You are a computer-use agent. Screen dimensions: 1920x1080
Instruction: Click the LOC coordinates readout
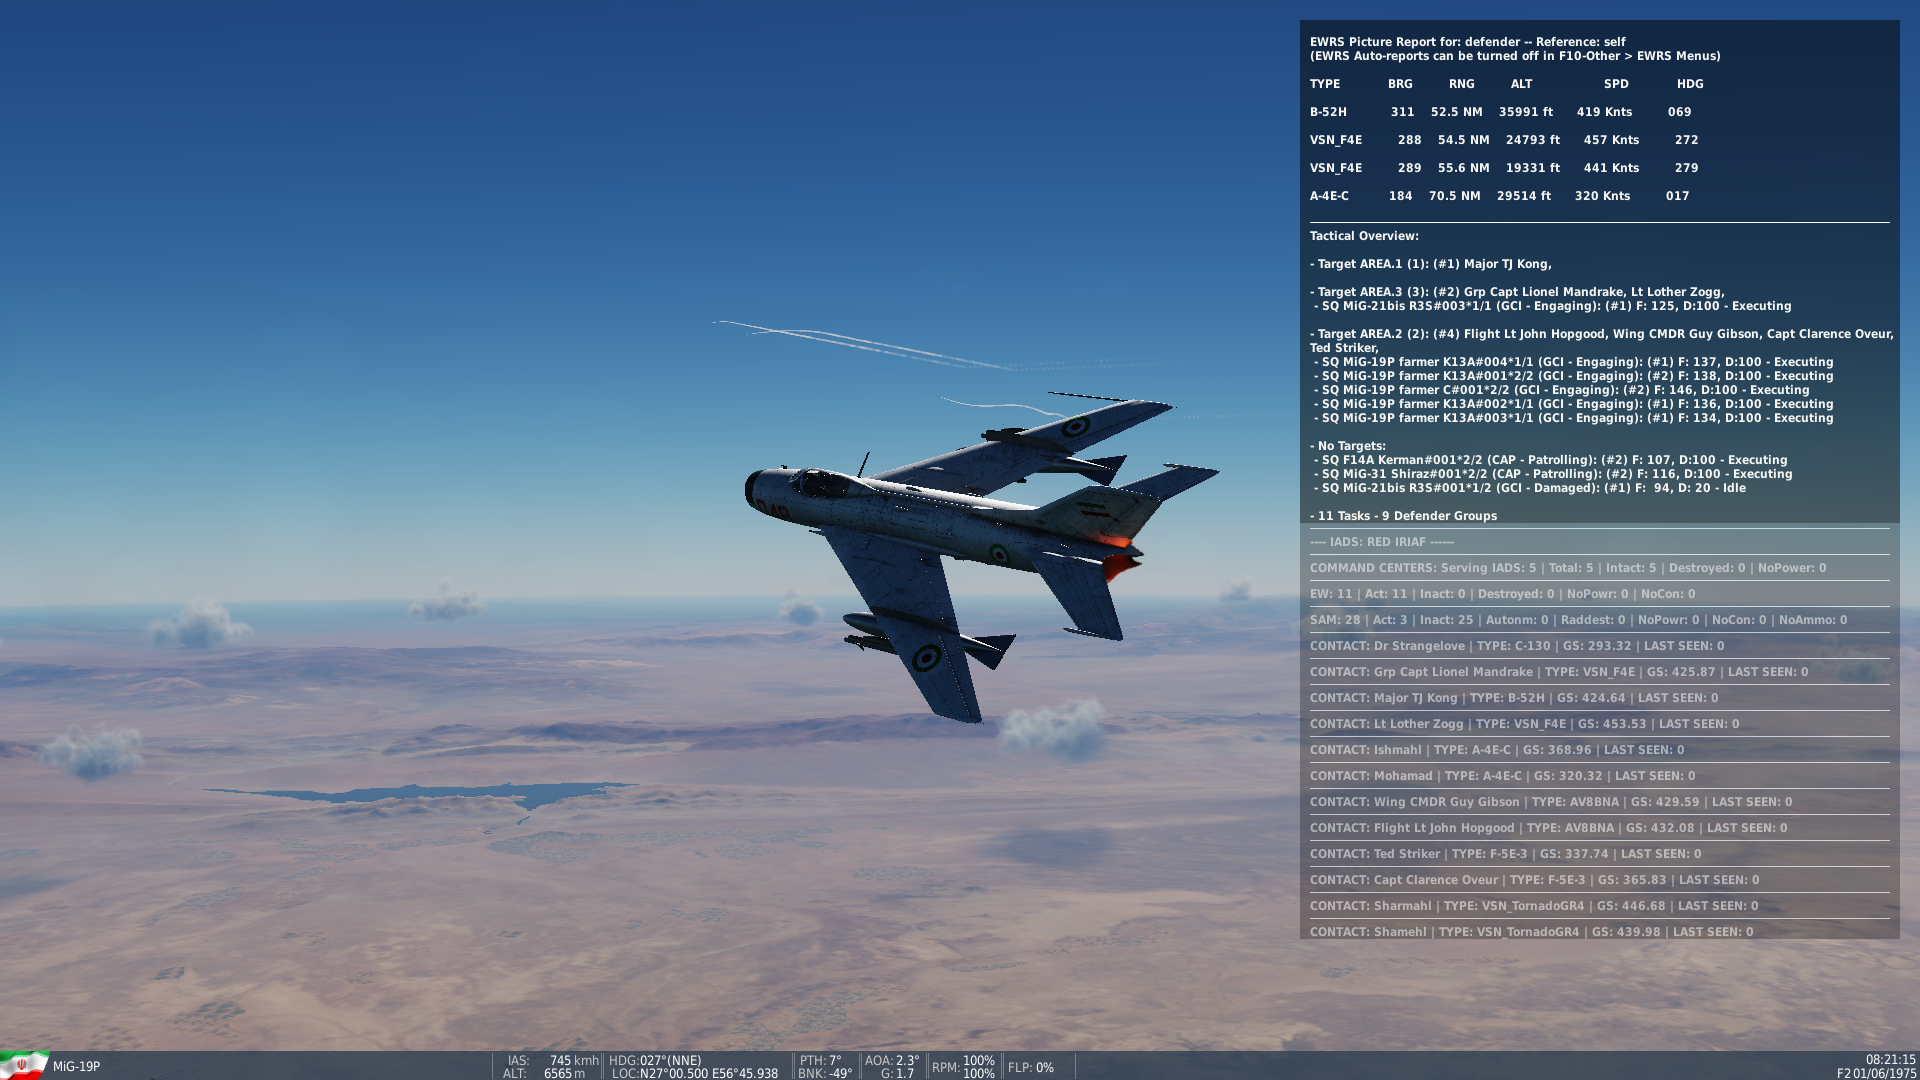point(695,1073)
